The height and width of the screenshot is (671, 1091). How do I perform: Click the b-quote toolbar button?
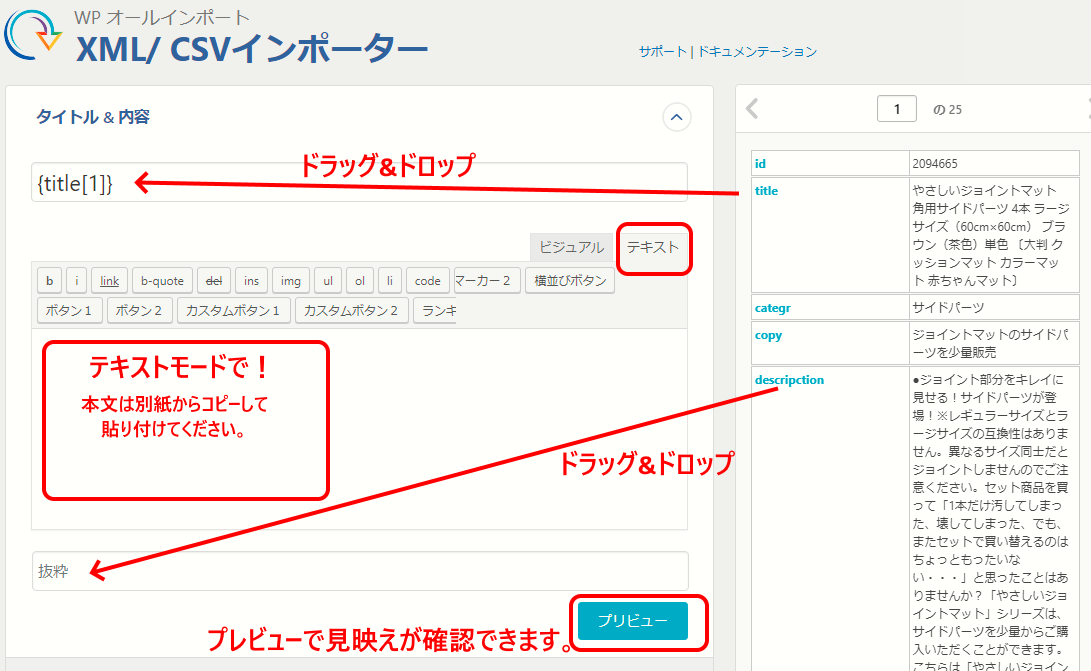[161, 281]
